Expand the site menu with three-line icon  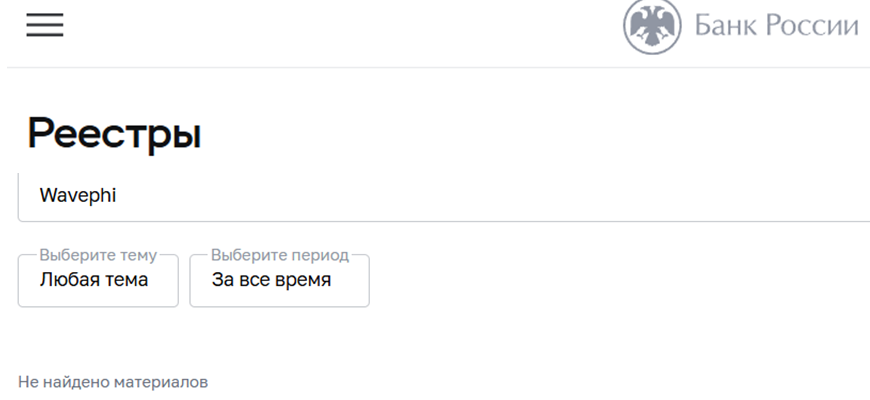tap(44, 25)
